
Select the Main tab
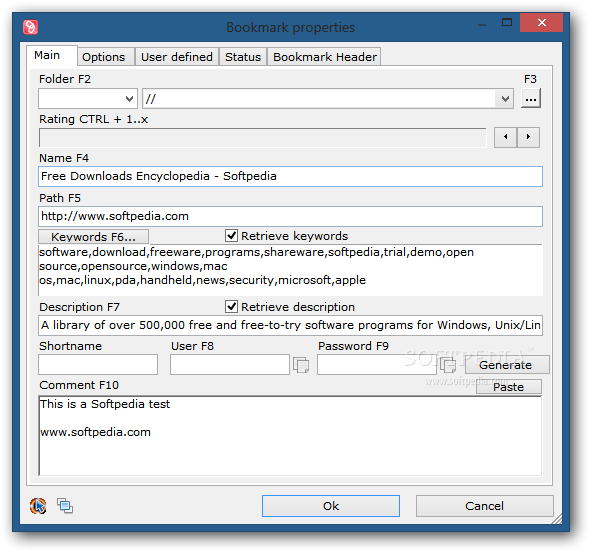(52, 55)
